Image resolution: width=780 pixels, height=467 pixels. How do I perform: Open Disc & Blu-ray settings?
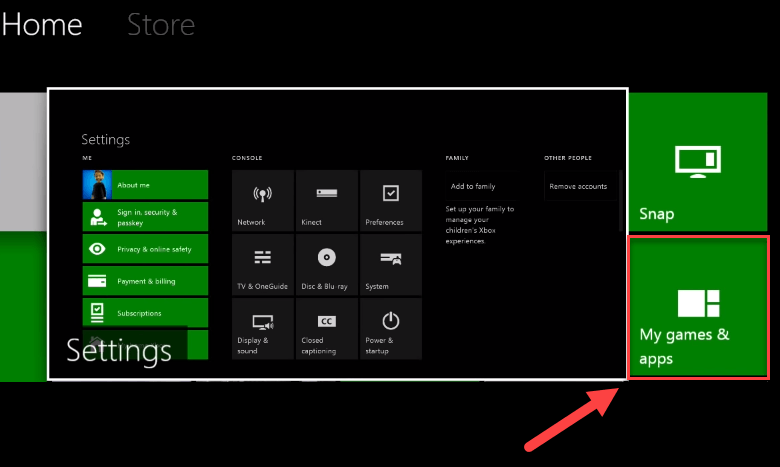(x=327, y=264)
